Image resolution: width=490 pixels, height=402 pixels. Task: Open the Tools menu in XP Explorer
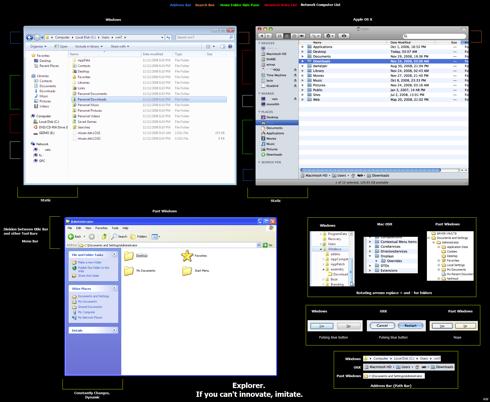[115, 228]
